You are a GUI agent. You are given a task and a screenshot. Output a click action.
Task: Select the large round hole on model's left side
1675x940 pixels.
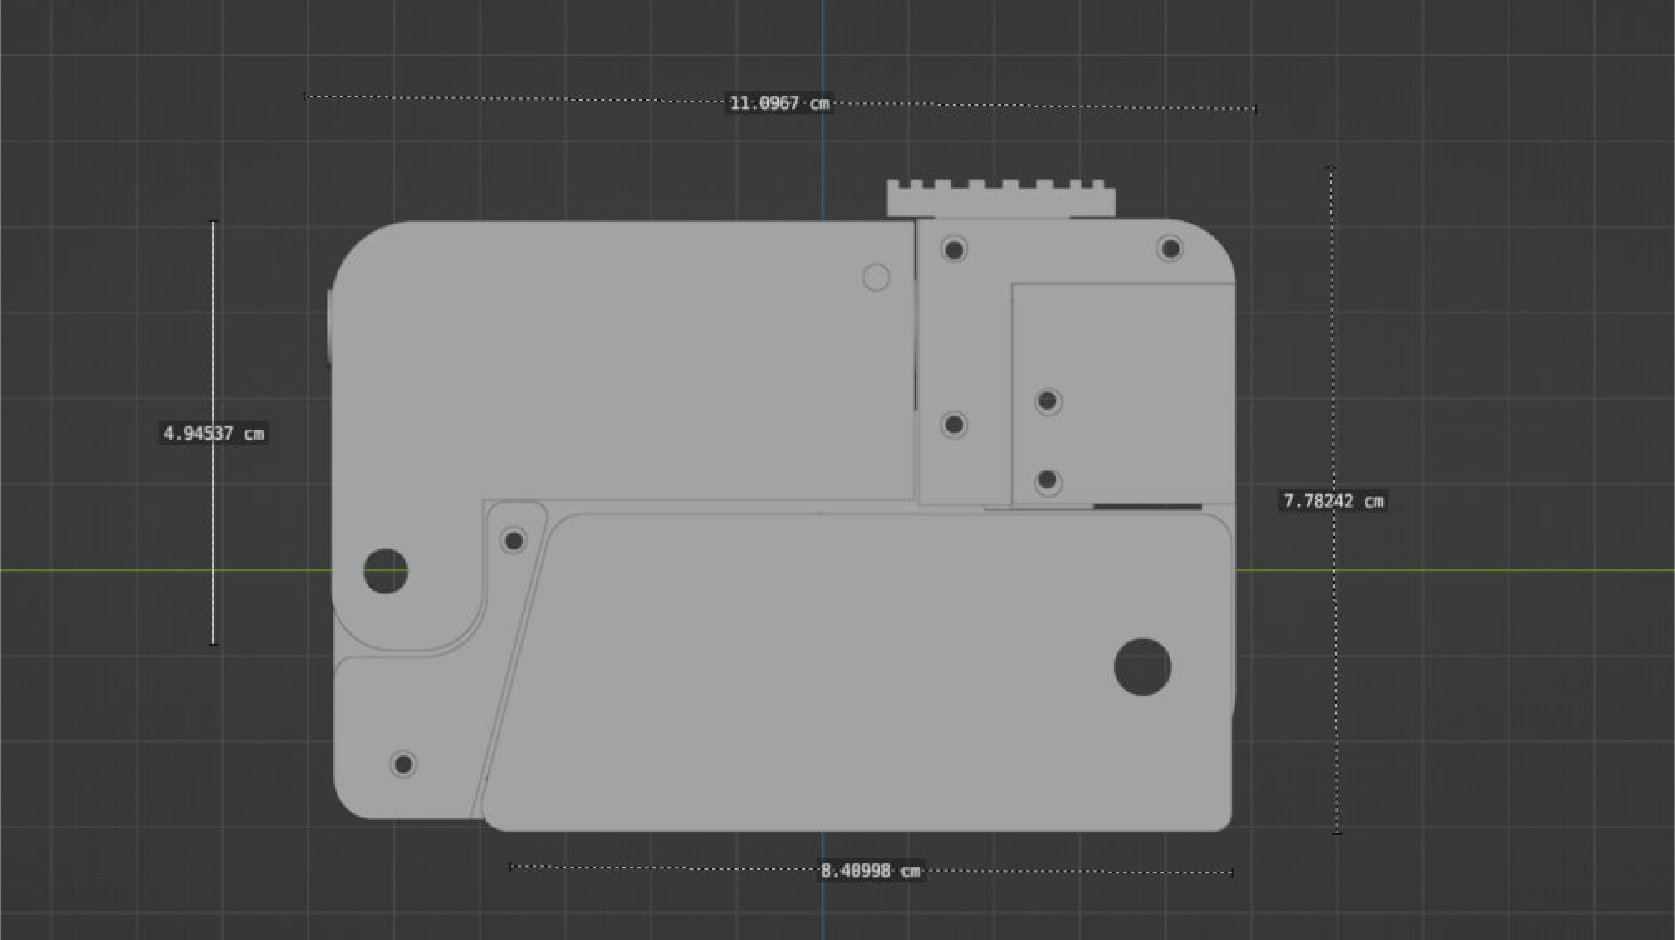[385, 571]
